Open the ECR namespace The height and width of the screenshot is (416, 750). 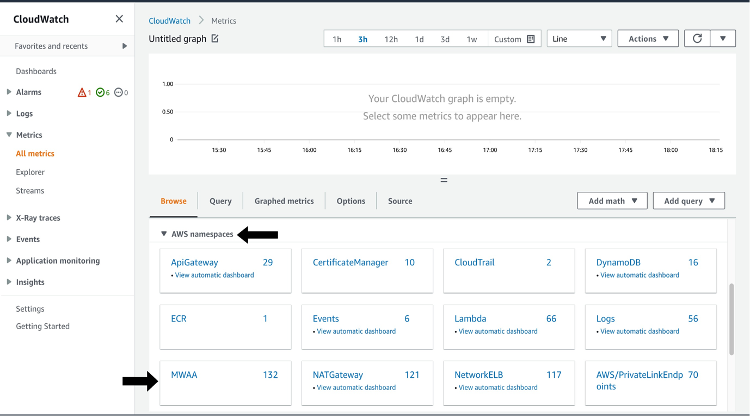point(178,318)
